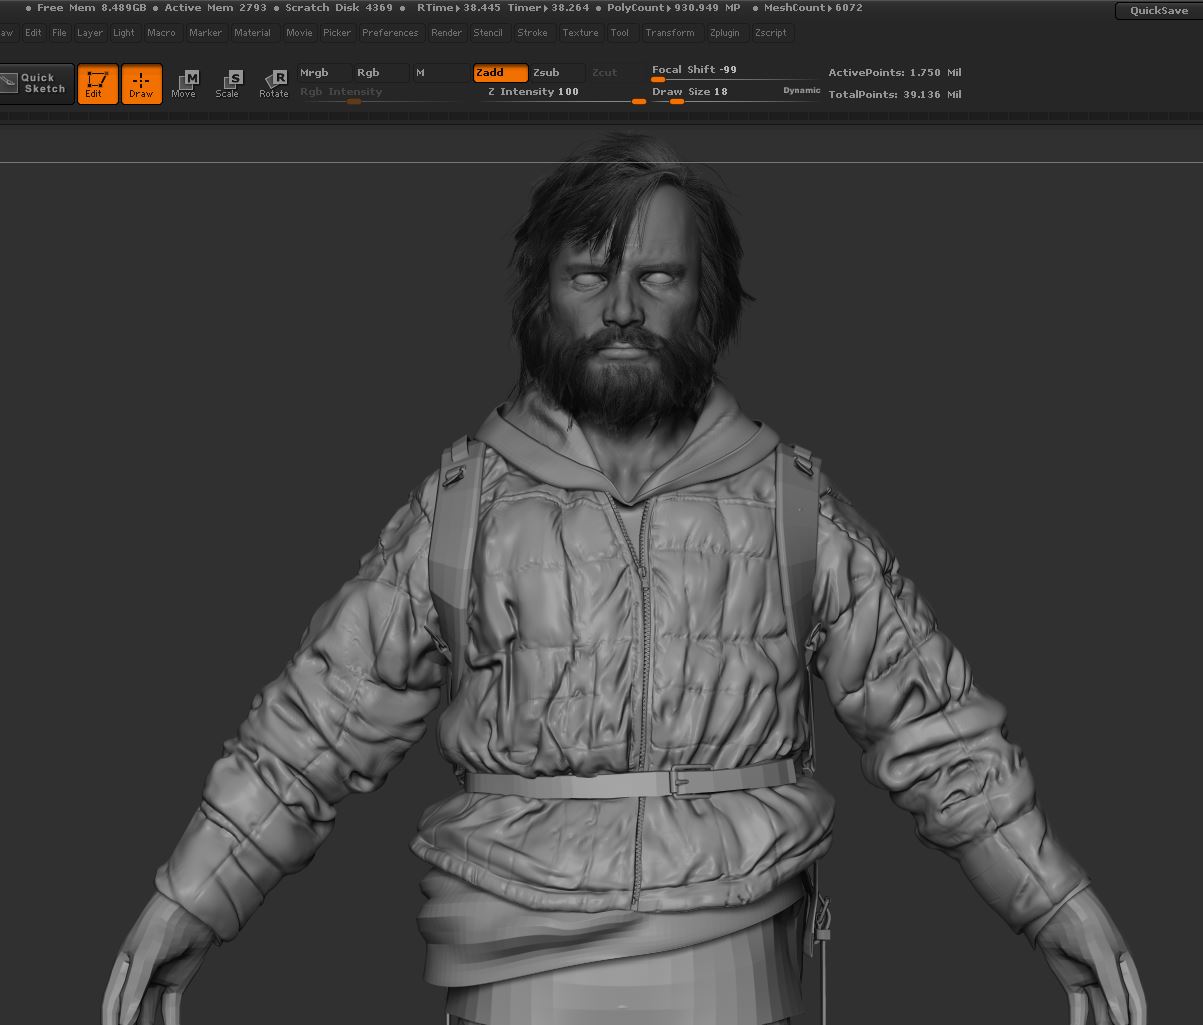Toggle the M material mode
Screen dimensions: 1203x1025
pos(438,73)
